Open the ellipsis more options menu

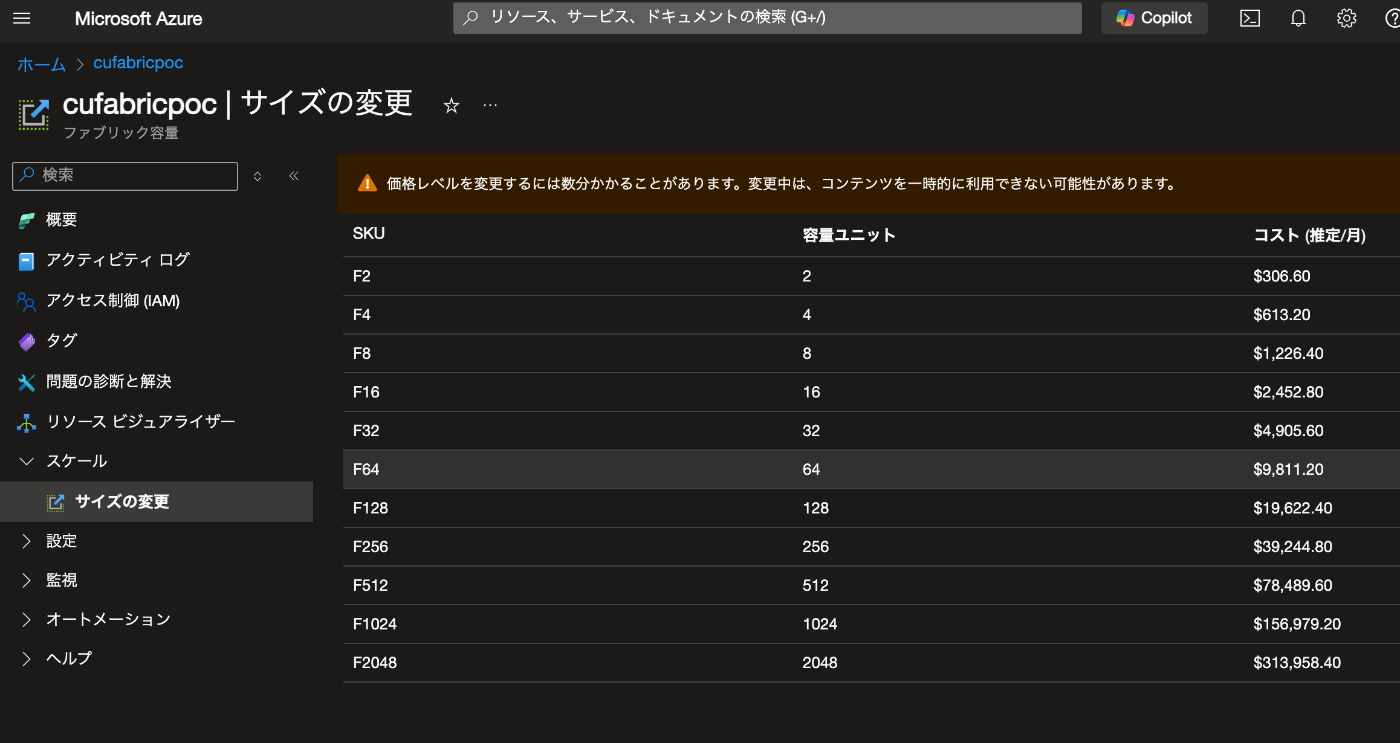490,105
